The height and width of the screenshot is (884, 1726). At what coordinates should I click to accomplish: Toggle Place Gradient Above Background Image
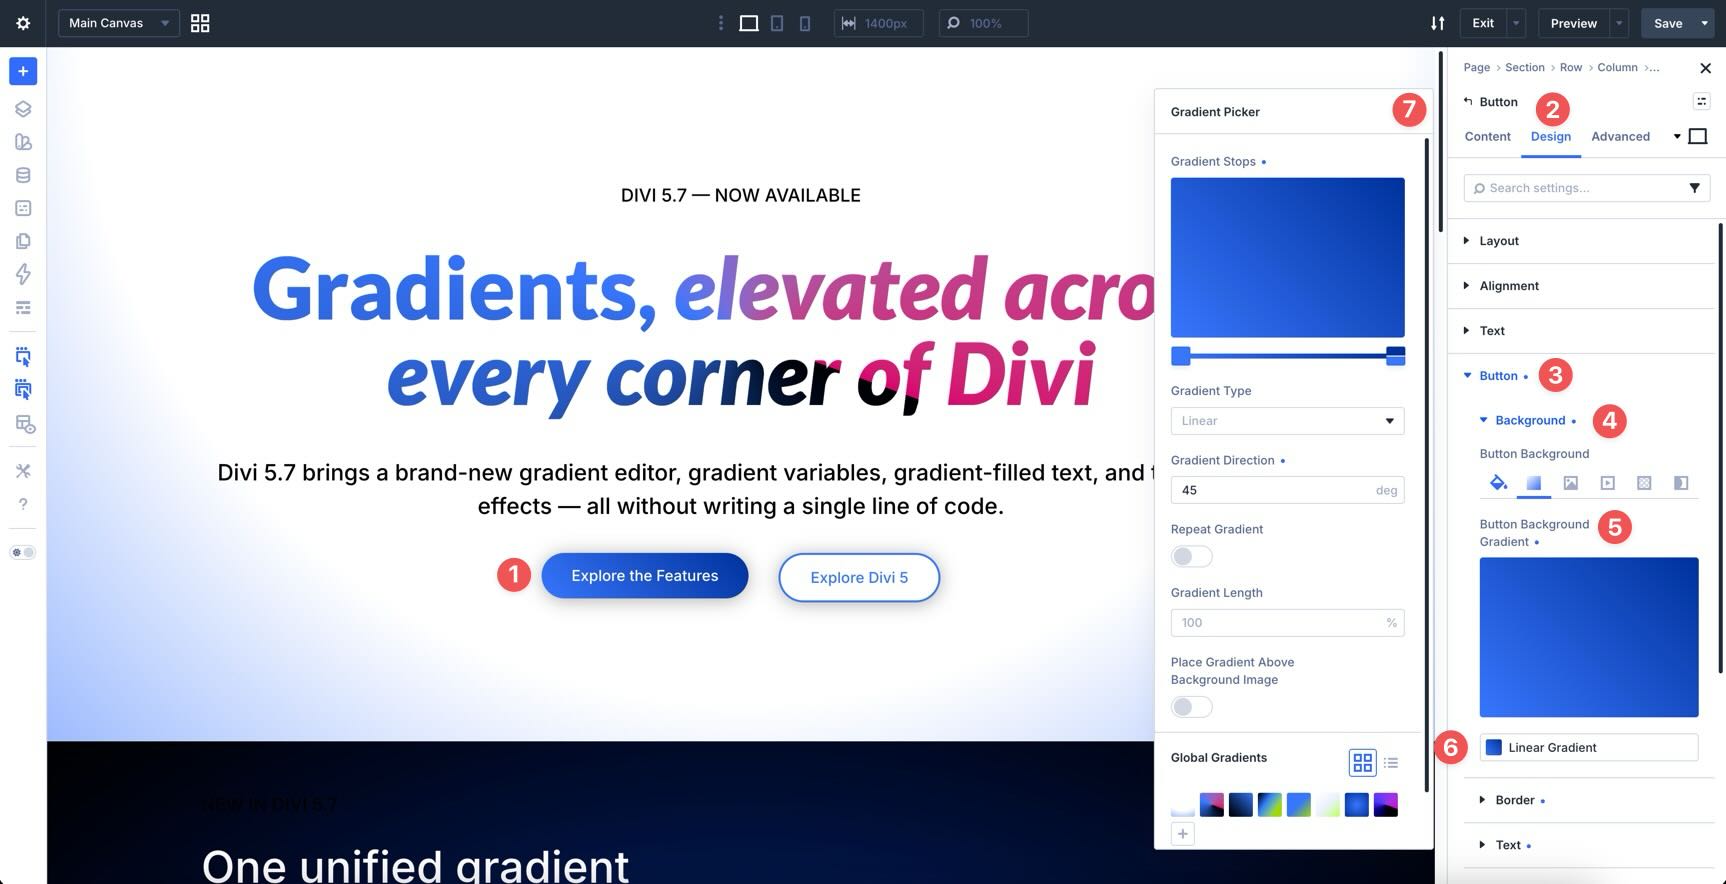1191,707
